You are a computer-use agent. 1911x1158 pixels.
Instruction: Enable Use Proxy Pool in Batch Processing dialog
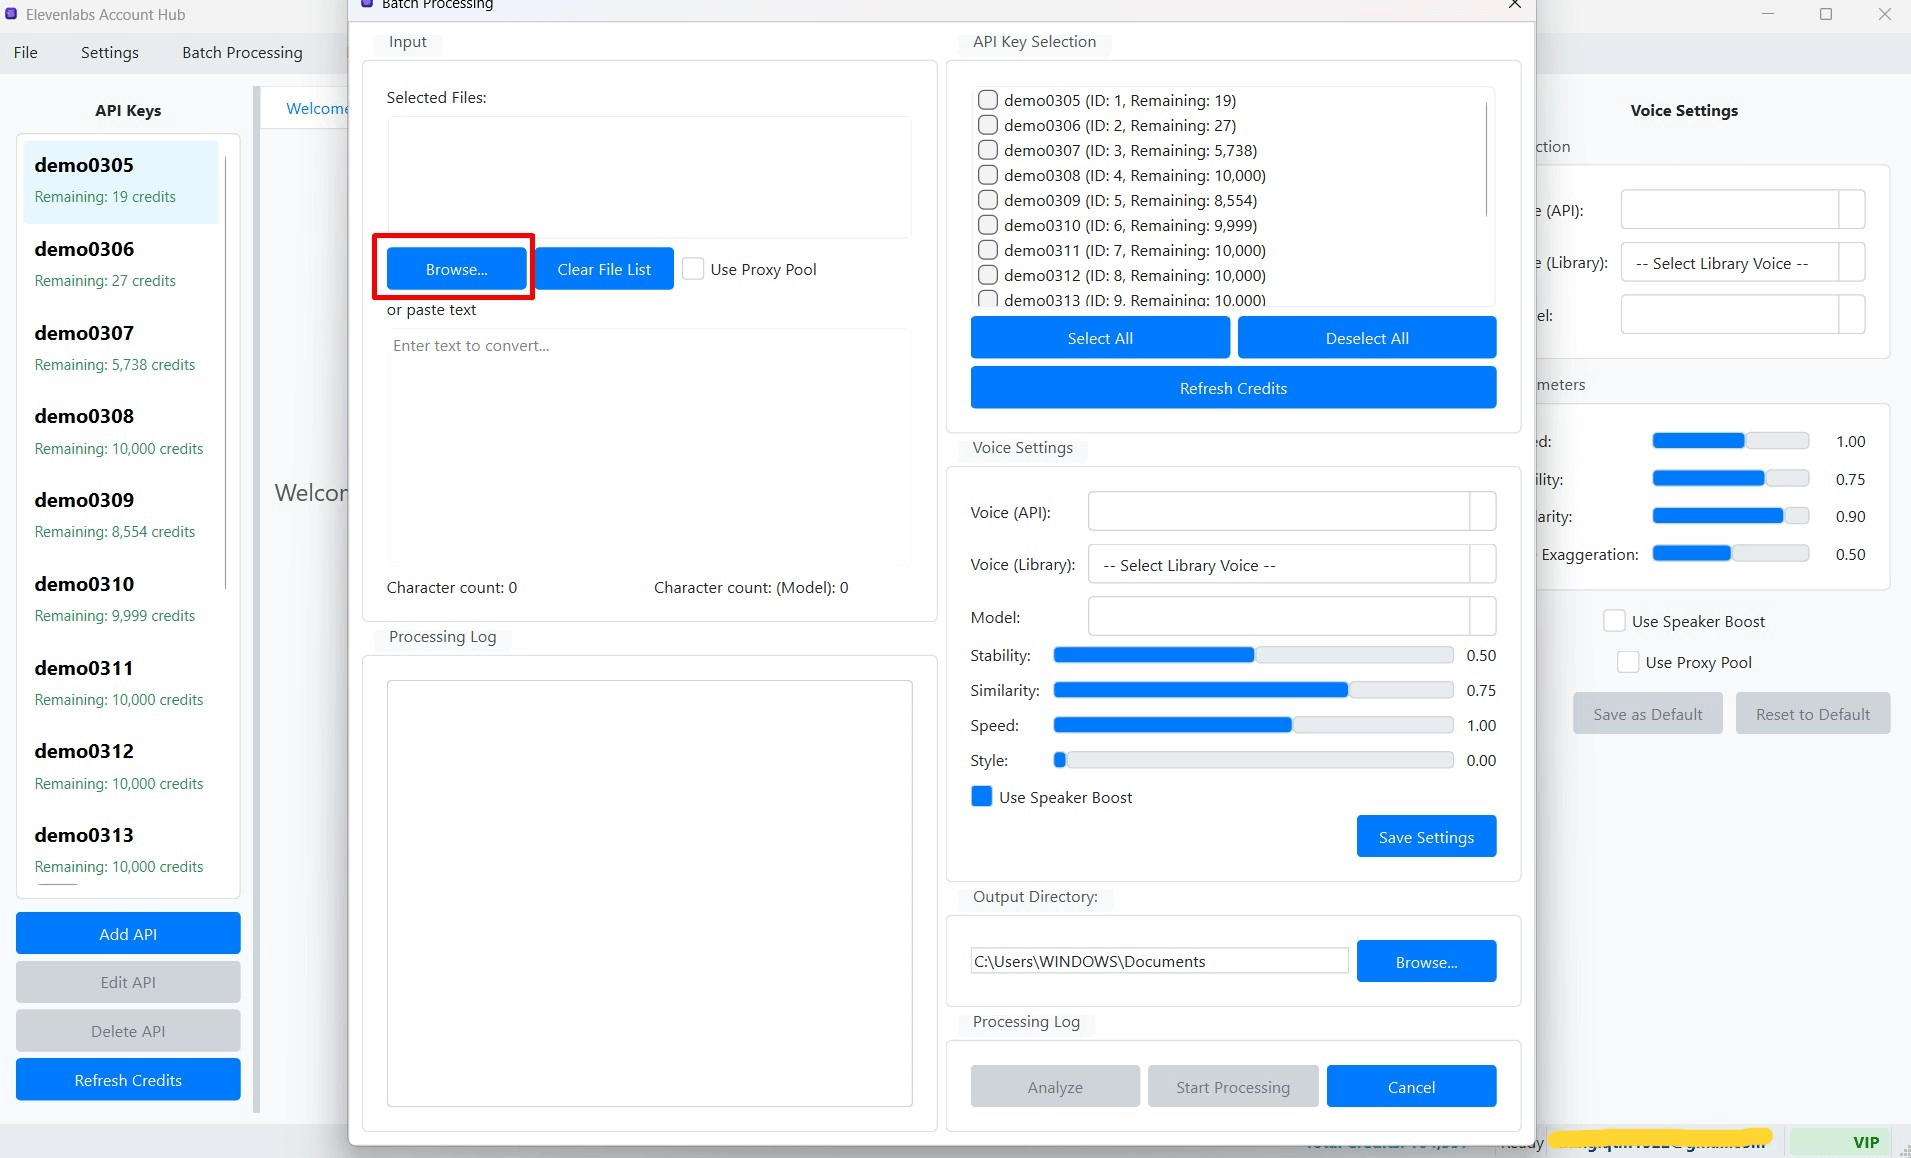click(x=693, y=269)
